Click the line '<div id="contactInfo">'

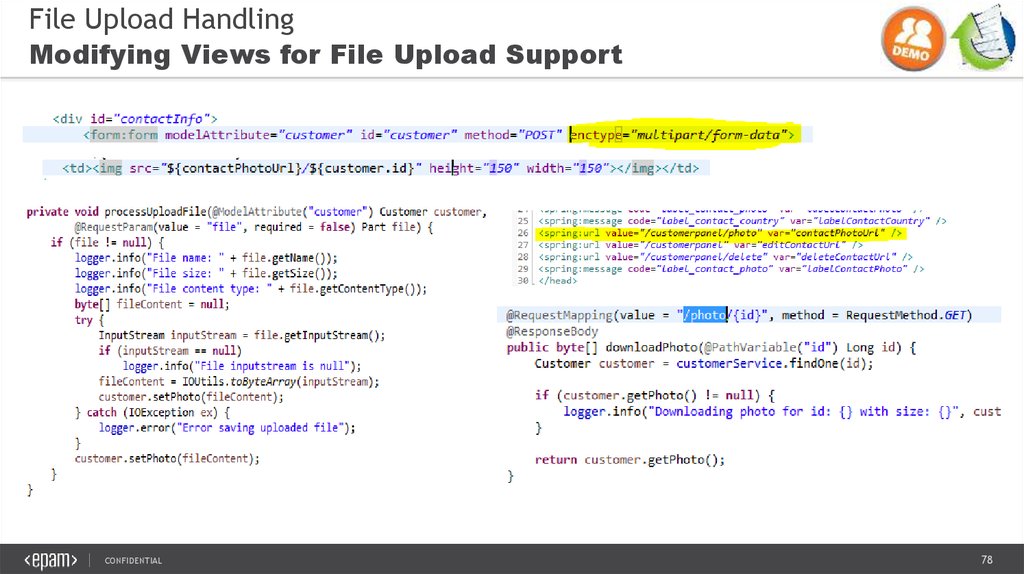point(135,119)
